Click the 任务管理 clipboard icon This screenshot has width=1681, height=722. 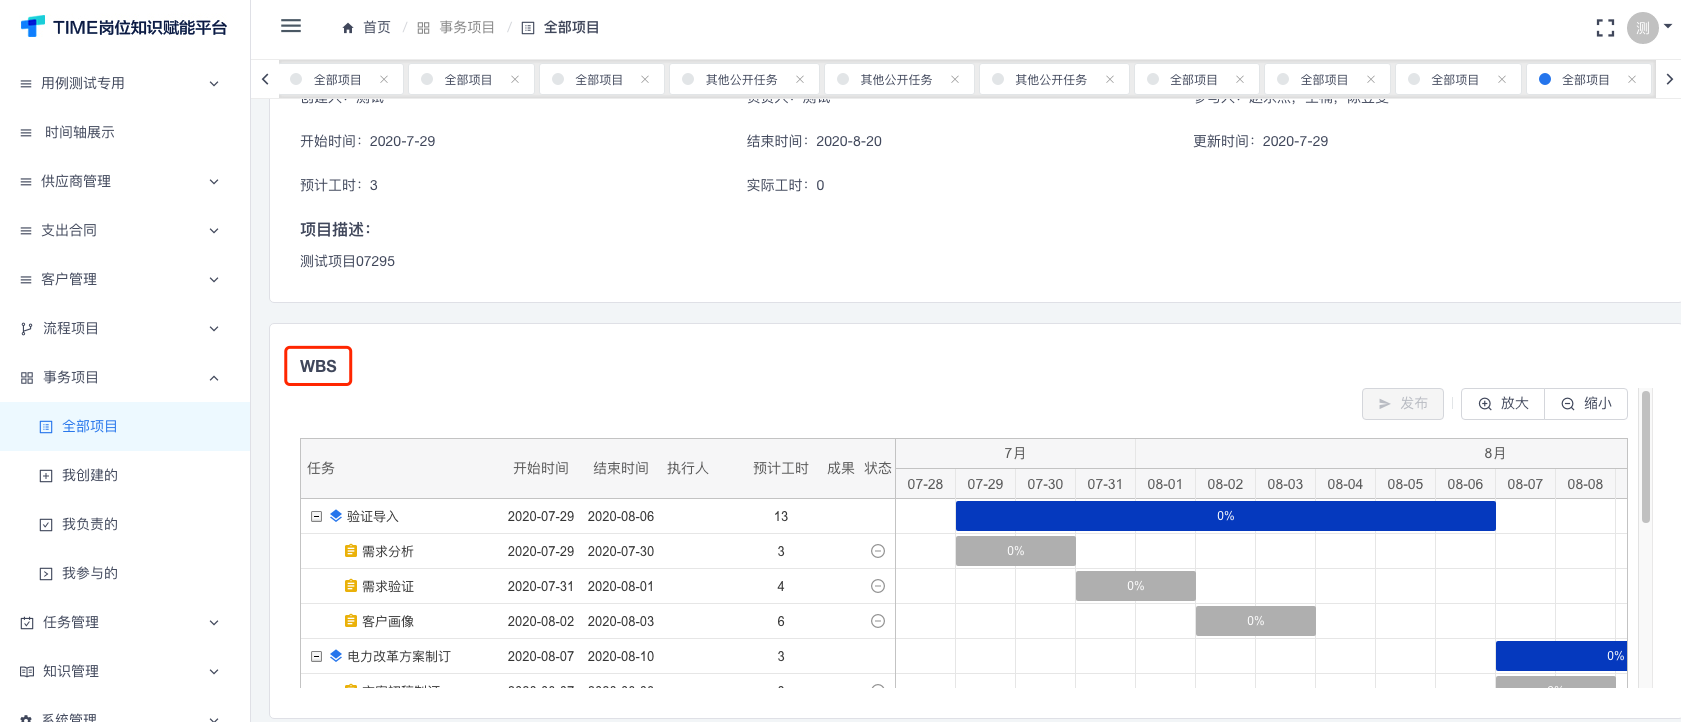[x=27, y=623]
